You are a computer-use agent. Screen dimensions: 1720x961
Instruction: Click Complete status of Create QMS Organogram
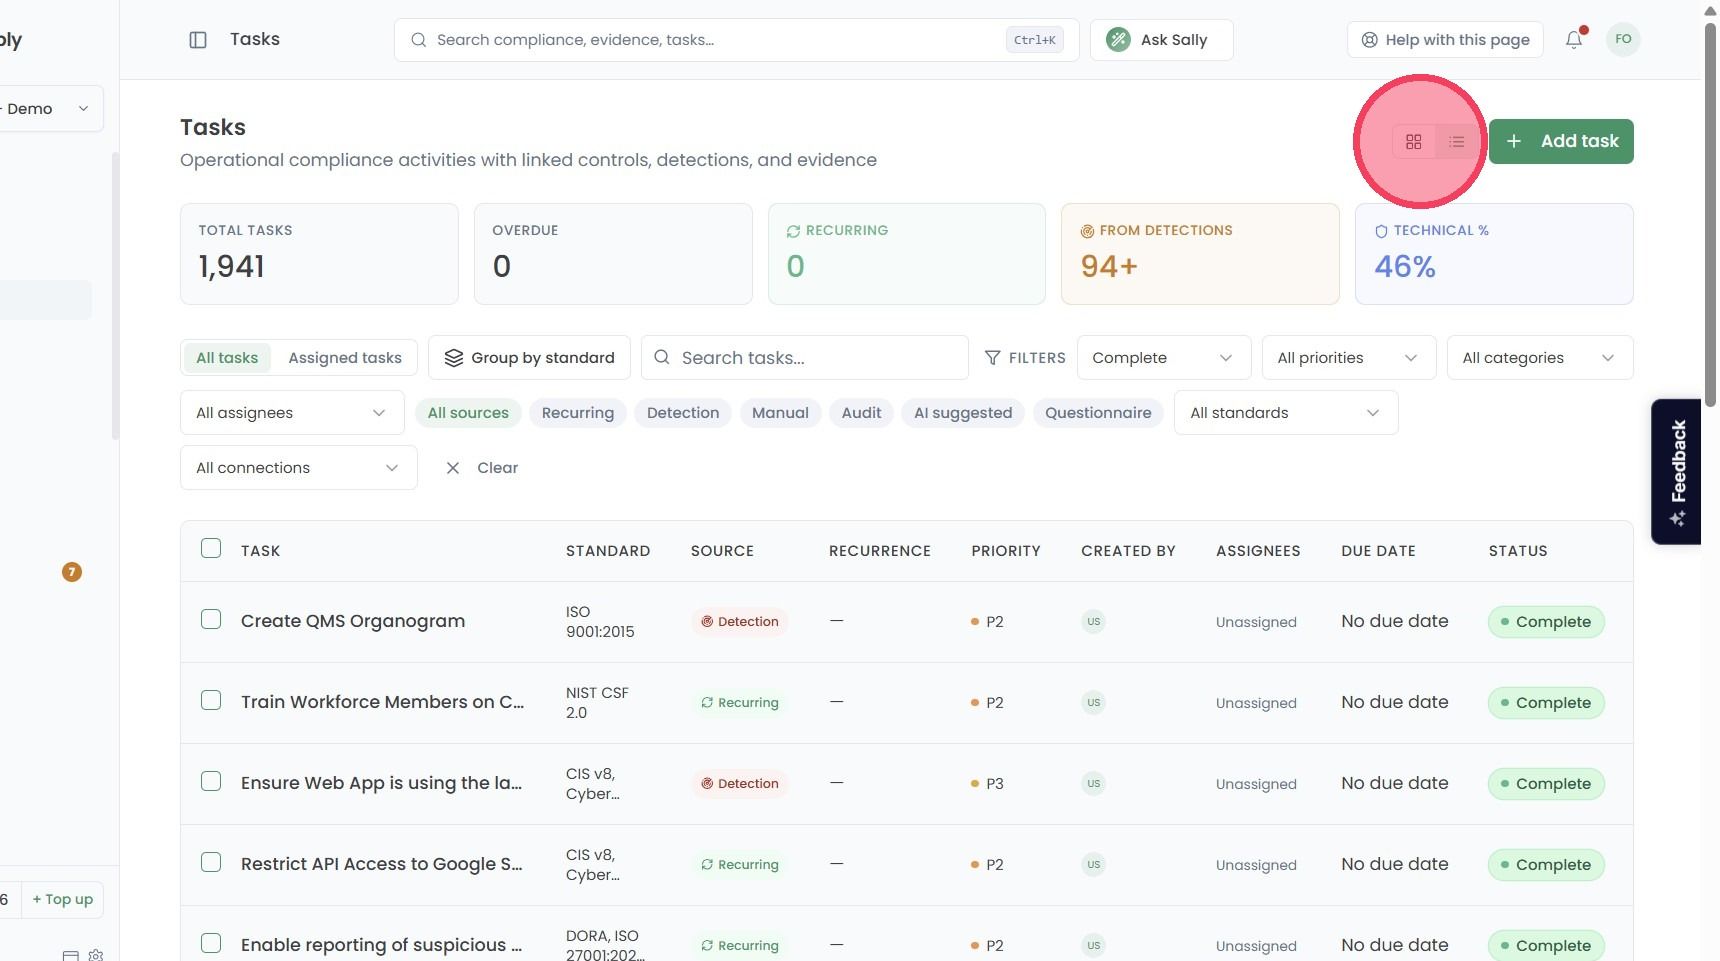pos(1546,622)
